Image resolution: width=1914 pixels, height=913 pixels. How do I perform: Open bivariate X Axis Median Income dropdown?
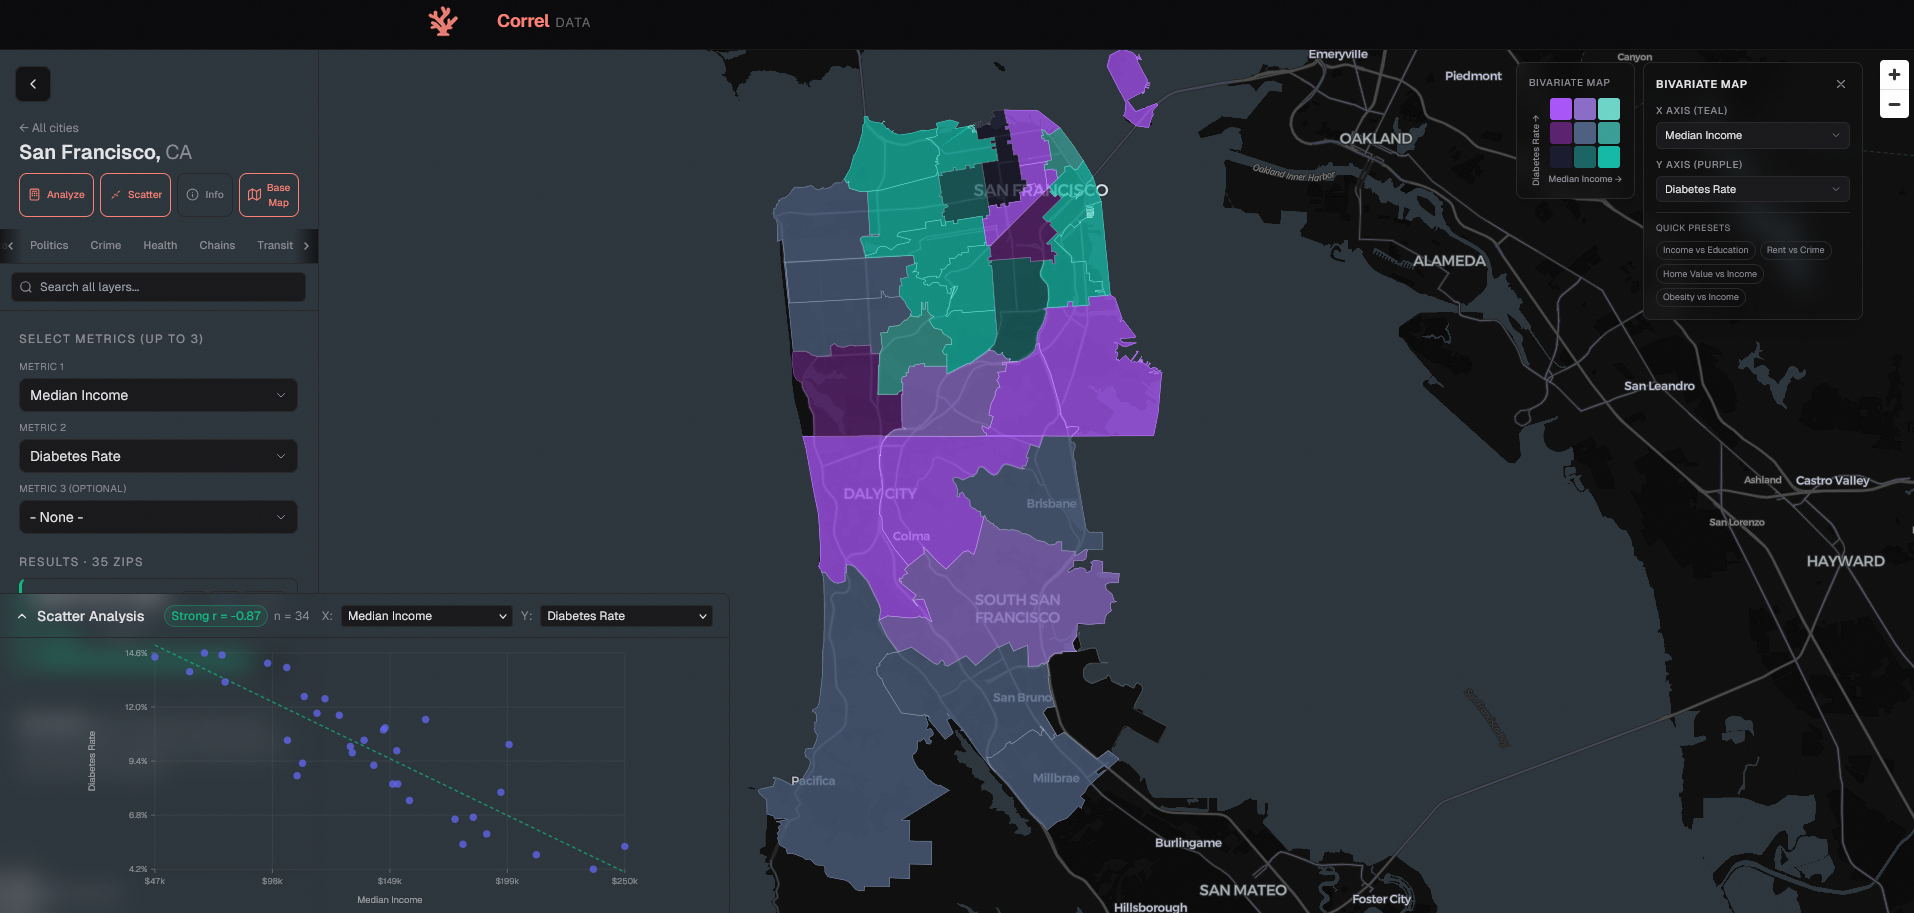pos(1752,135)
